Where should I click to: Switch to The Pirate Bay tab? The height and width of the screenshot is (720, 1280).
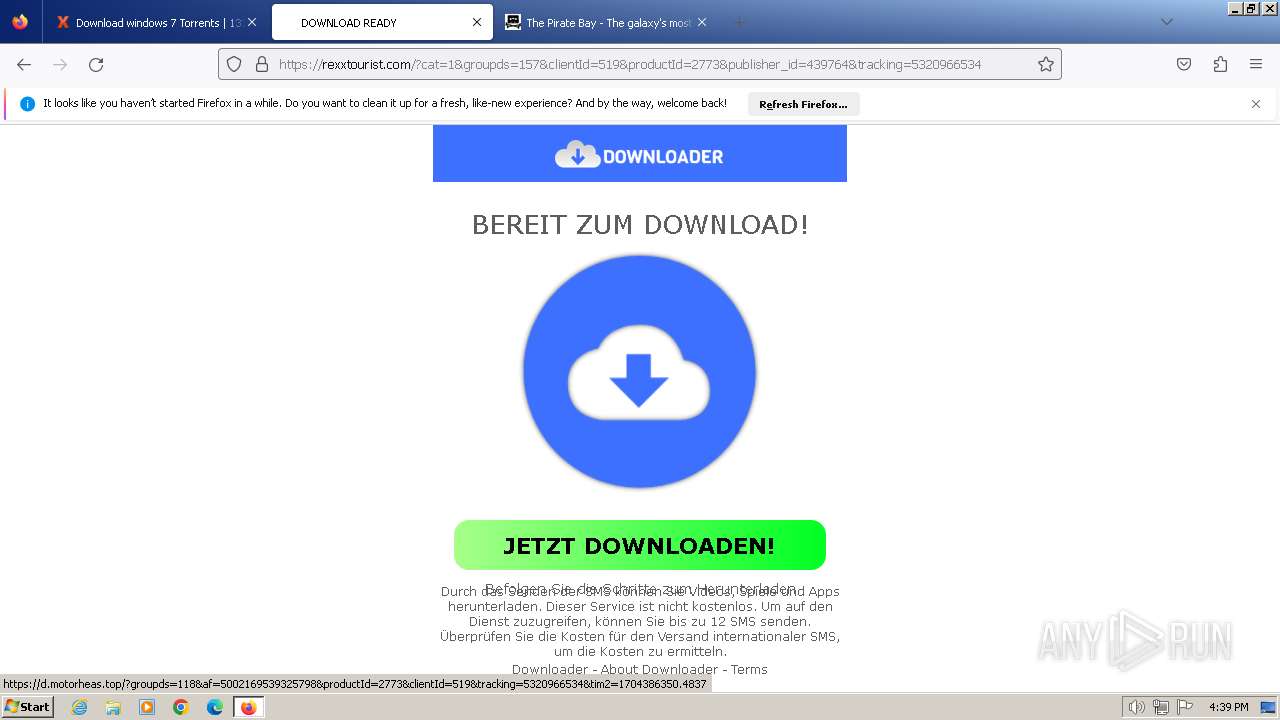pos(606,22)
